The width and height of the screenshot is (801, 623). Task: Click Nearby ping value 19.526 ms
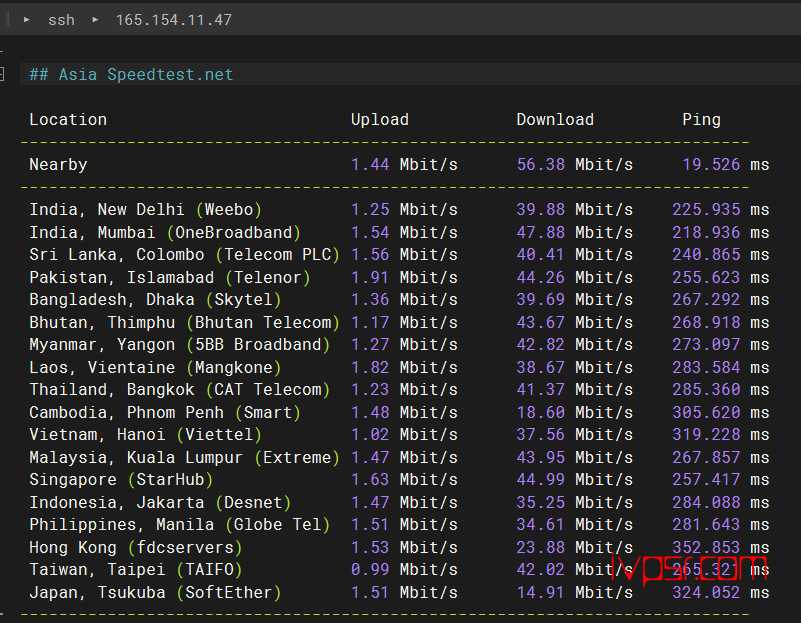[726, 164]
